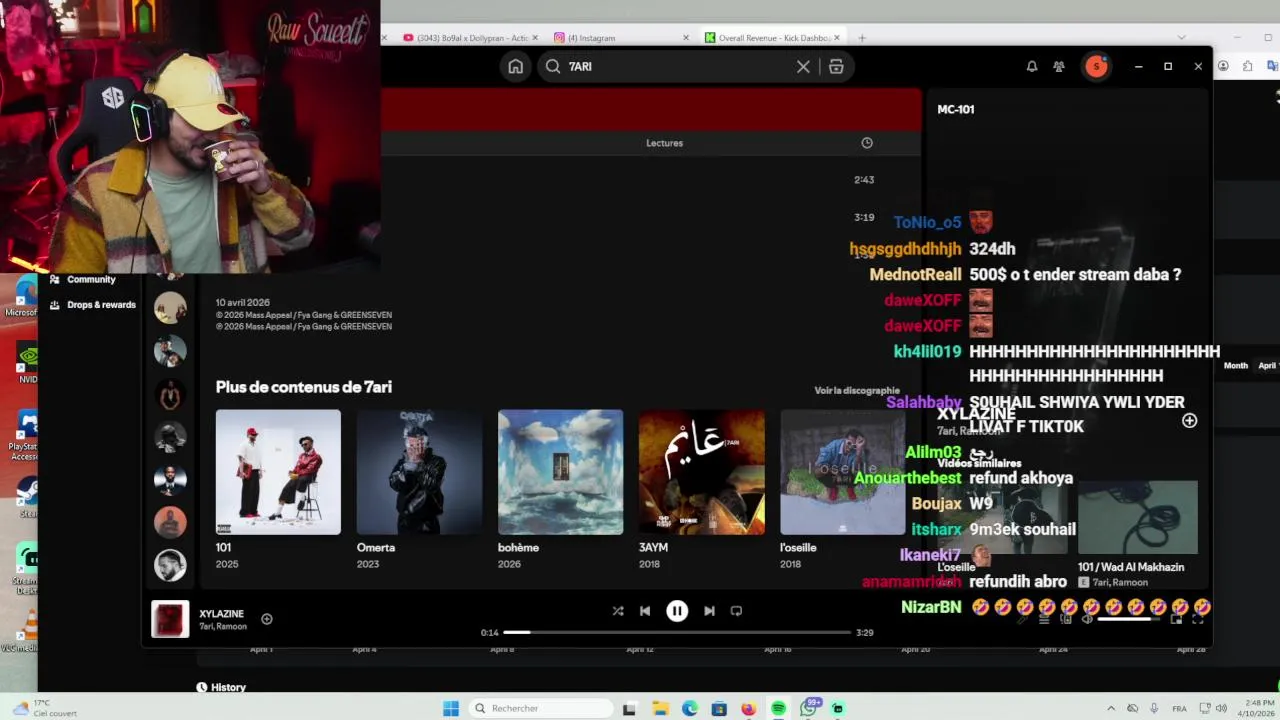Open Spotify friend activity icon
1280x720 pixels.
[1059, 66]
